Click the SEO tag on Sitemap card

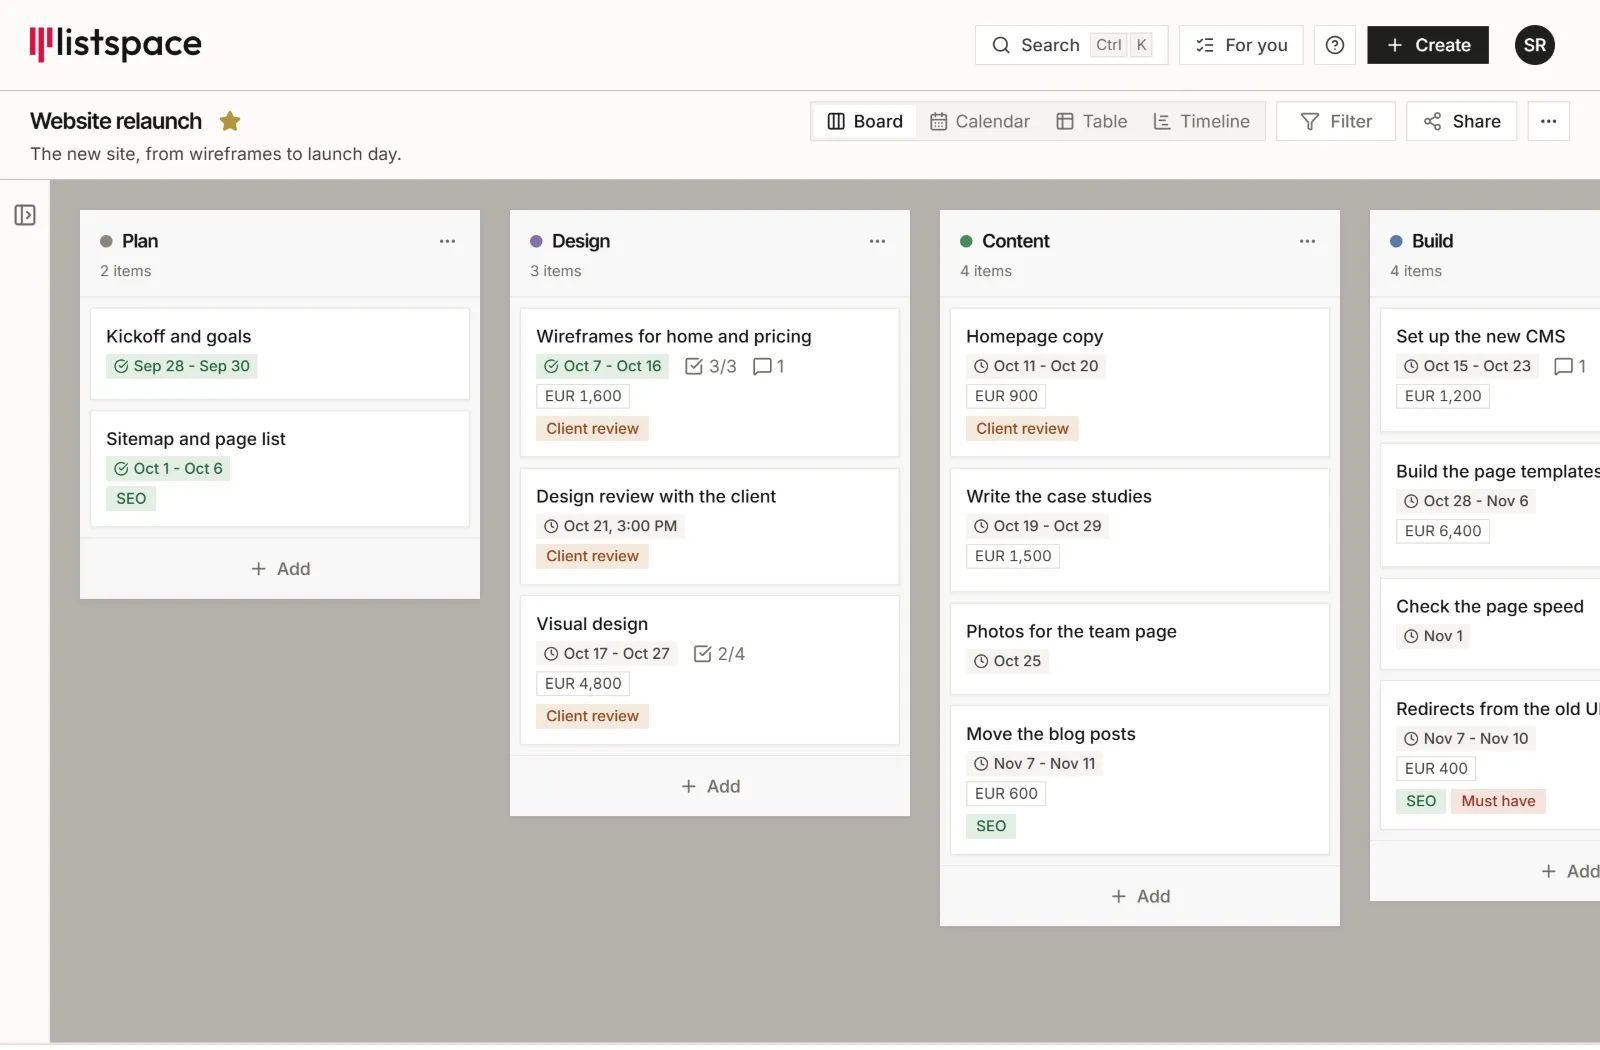tap(131, 498)
